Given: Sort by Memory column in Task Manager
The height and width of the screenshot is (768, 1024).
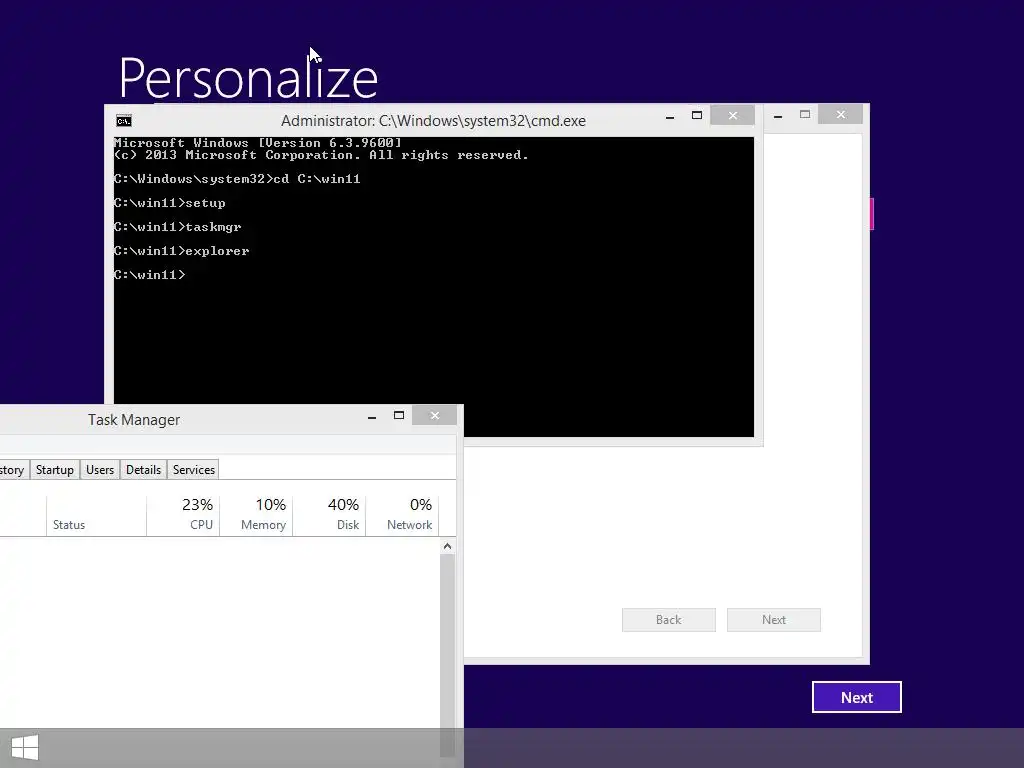Looking at the screenshot, I should (x=256, y=515).
